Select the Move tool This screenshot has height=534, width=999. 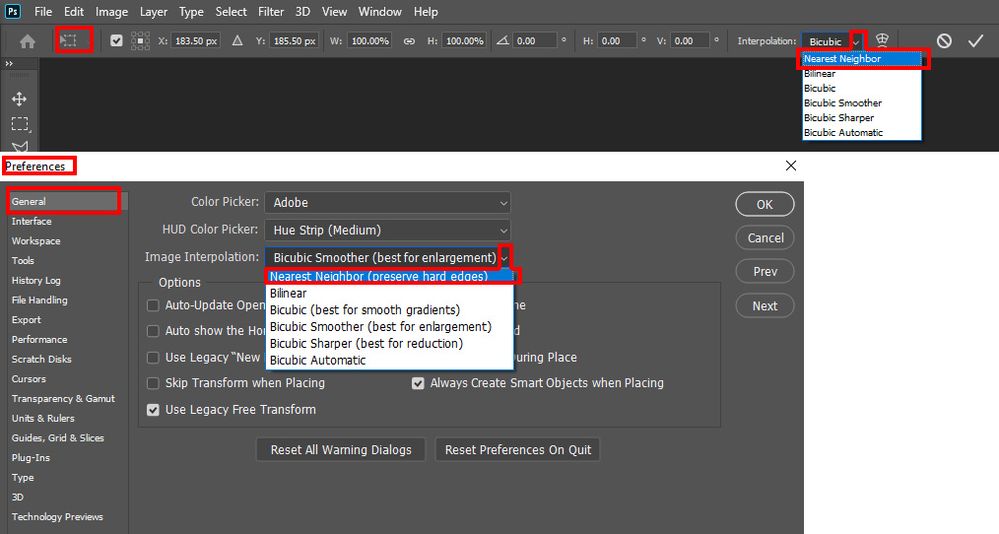[19, 99]
